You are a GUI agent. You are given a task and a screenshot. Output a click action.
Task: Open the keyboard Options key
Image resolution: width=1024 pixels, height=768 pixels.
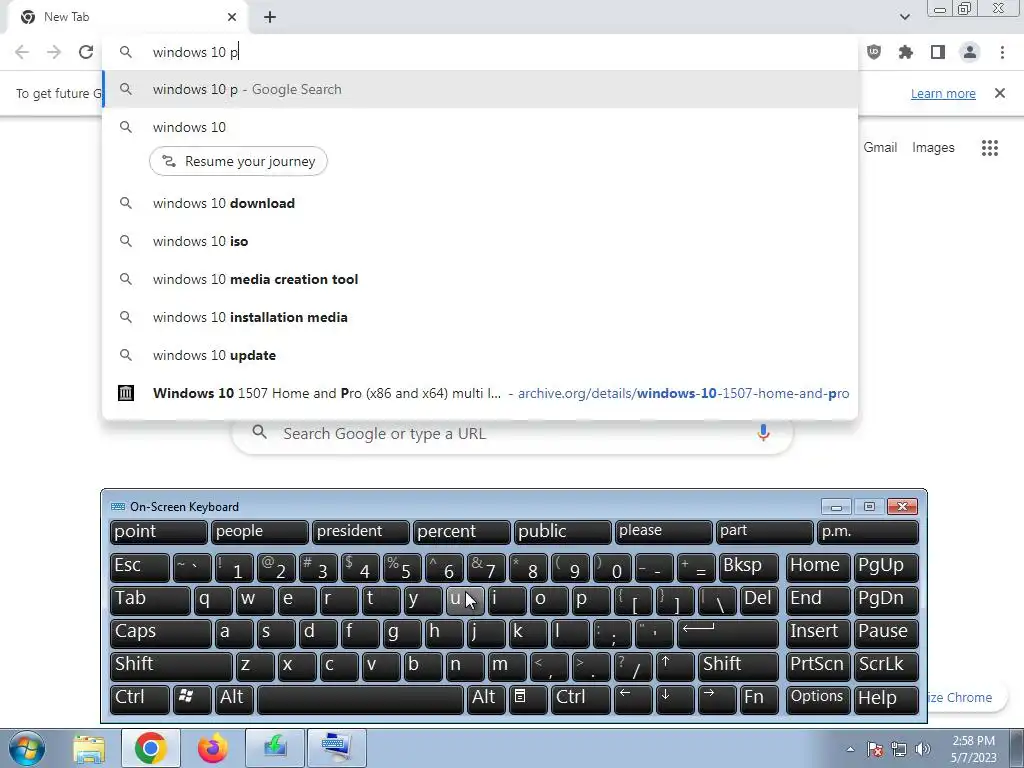coord(818,698)
